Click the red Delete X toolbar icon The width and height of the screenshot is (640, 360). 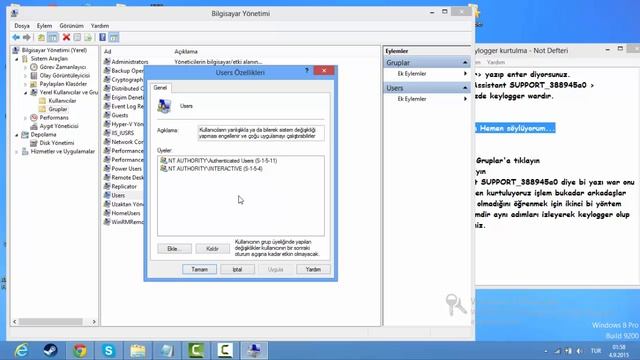(x=66, y=38)
